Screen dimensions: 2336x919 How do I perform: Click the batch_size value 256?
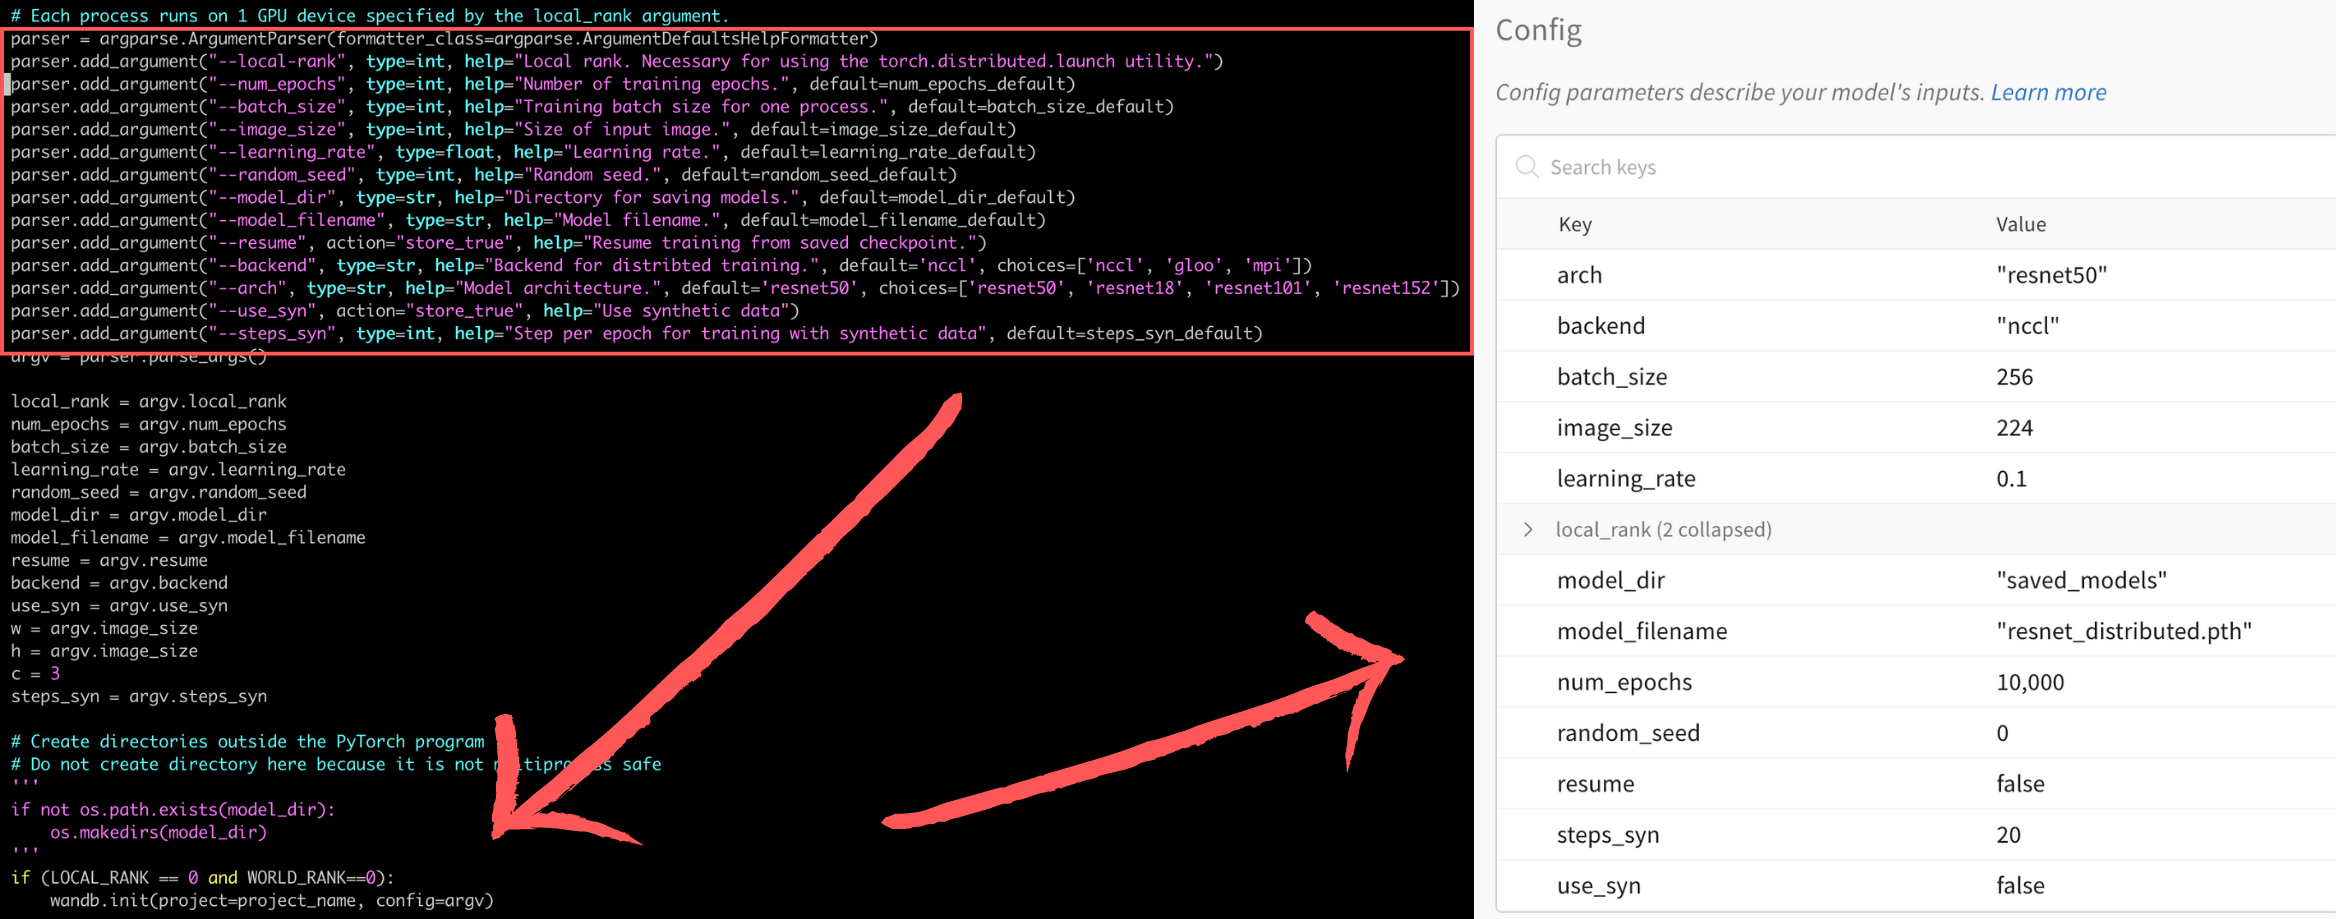coord(2014,377)
